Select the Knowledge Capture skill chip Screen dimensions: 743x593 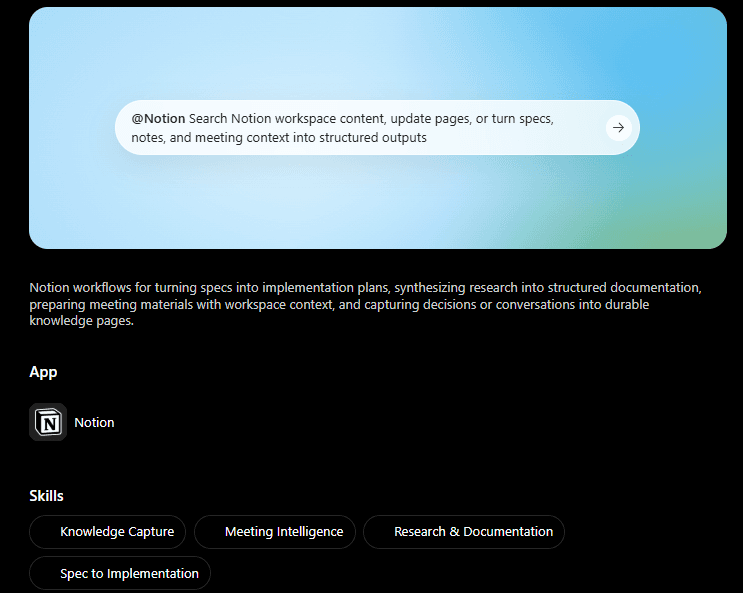108,532
